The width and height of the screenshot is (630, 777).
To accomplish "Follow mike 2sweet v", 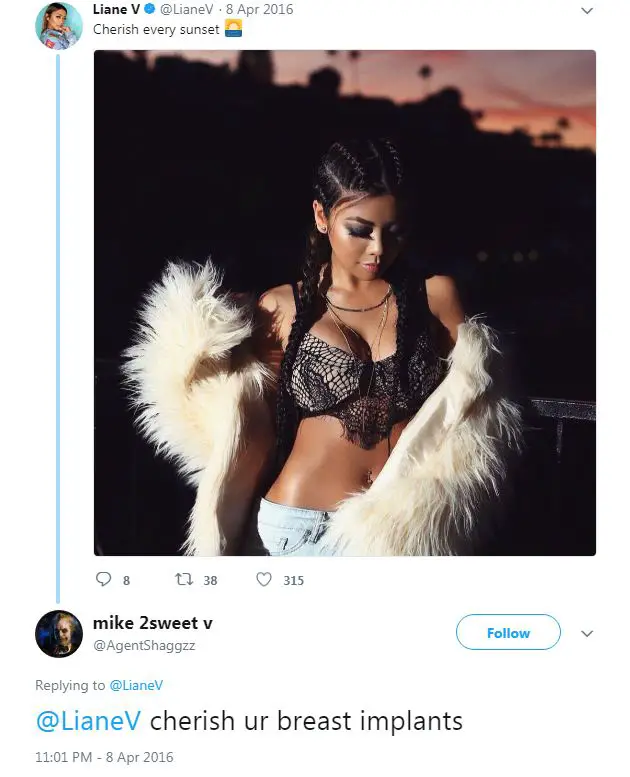I will [508, 632].
